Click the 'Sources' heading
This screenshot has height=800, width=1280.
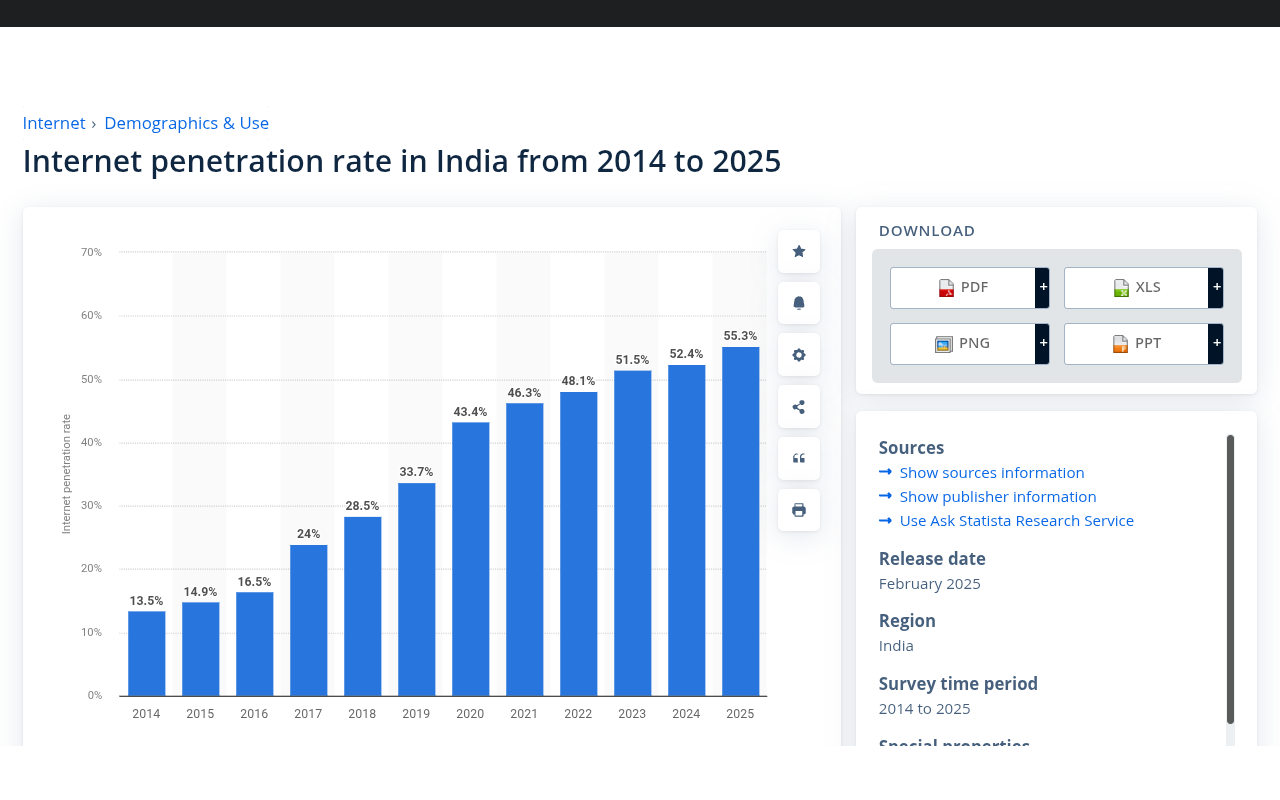(911, 448)
